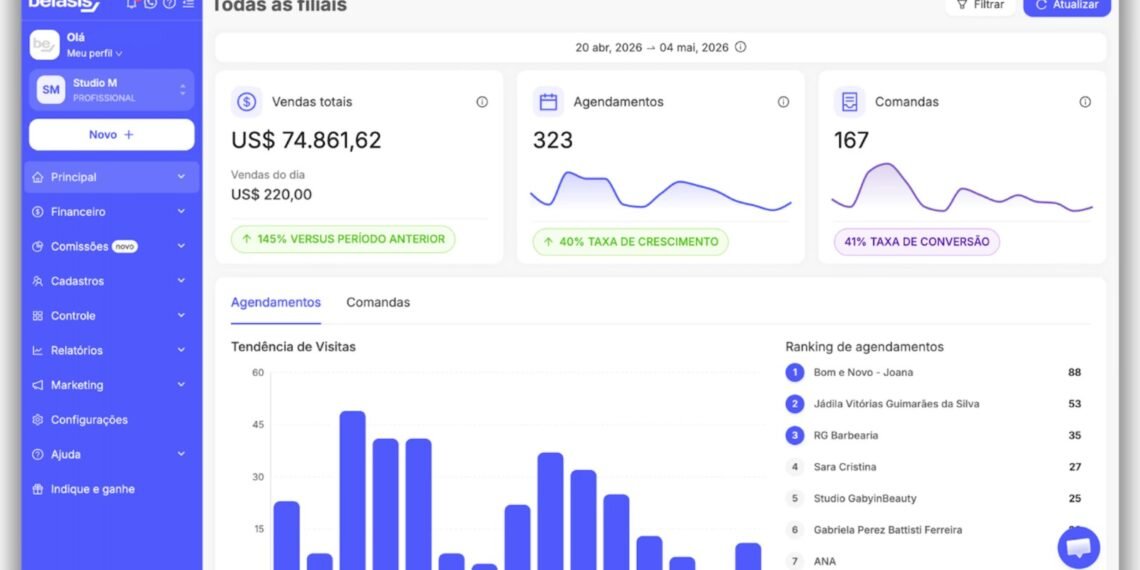
Task: Click the calendar icon on Agendamentos card
Action: (x=548, y=102)
